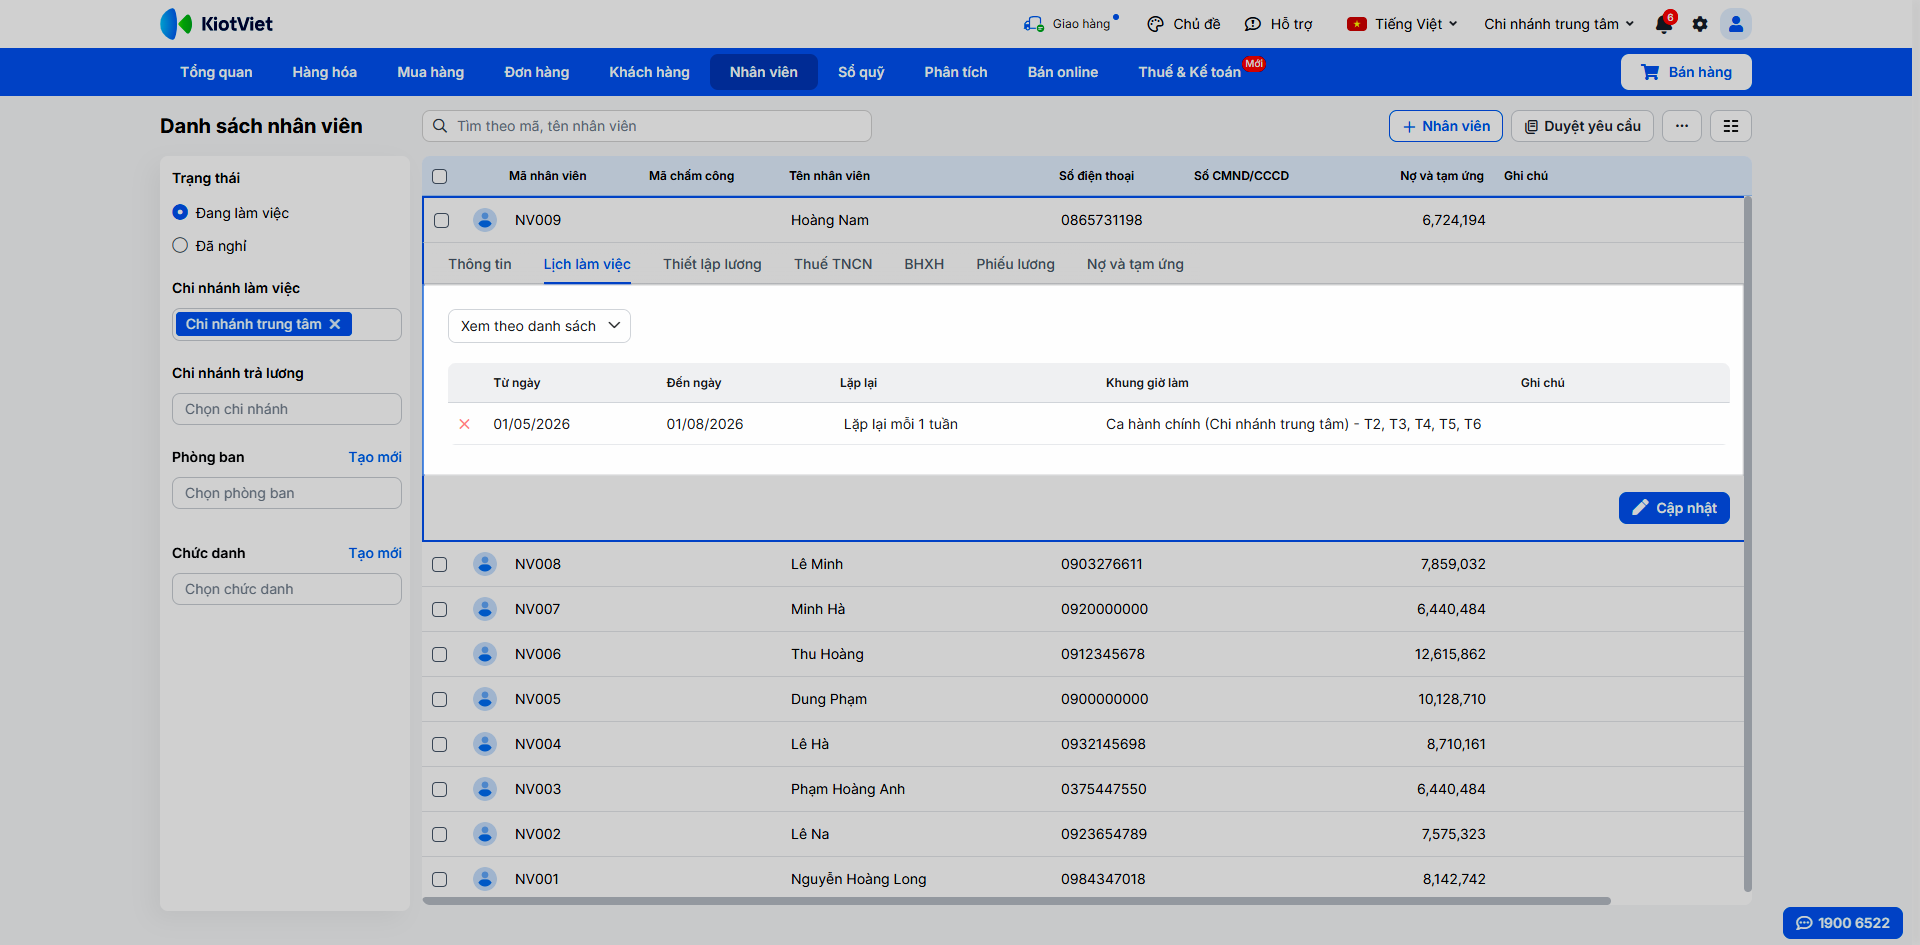1920x945 pixels.
Task: Focus the employee search field
Action: tap(647, 126)
